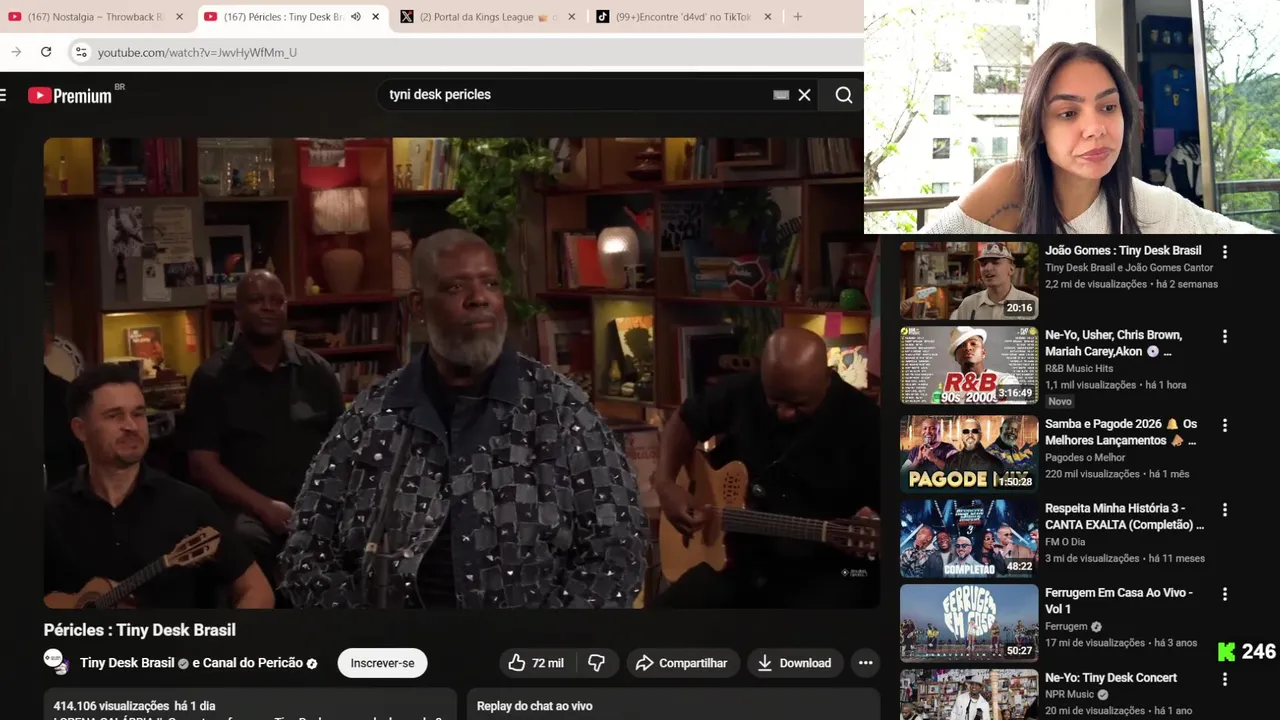Click the YouTube search input field
1280x720 pixels.
point(575,95)
